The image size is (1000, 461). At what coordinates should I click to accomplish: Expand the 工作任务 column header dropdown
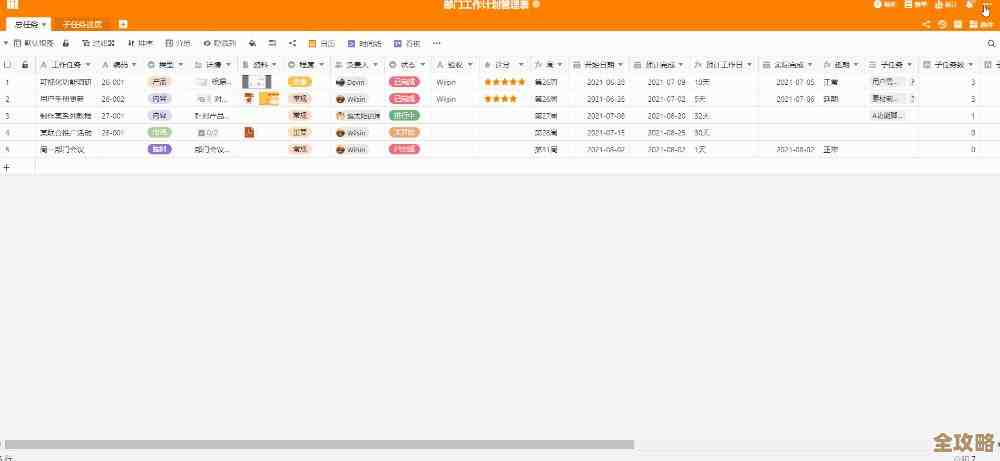(x=88, y=65)
